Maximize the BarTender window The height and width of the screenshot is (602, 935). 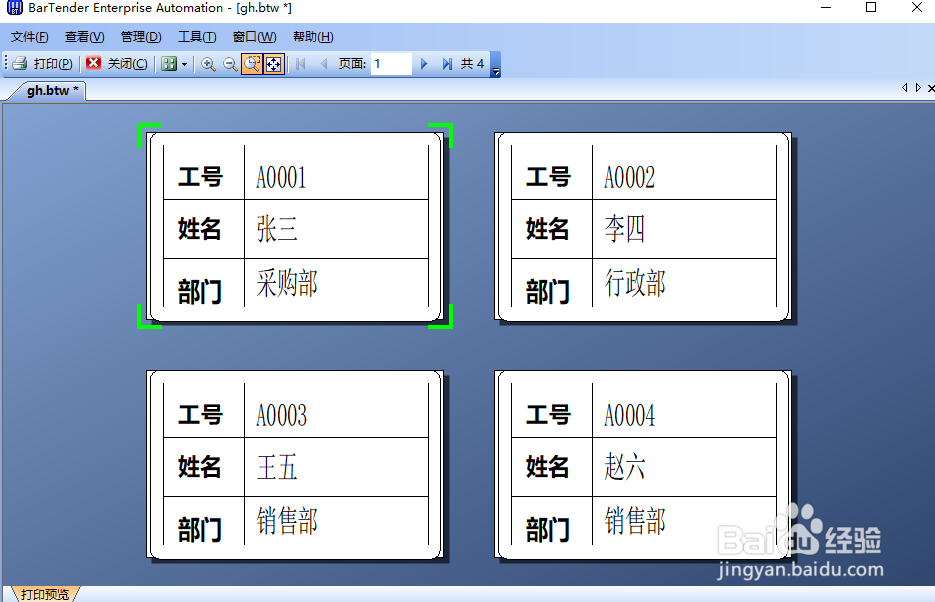[871, 8]
